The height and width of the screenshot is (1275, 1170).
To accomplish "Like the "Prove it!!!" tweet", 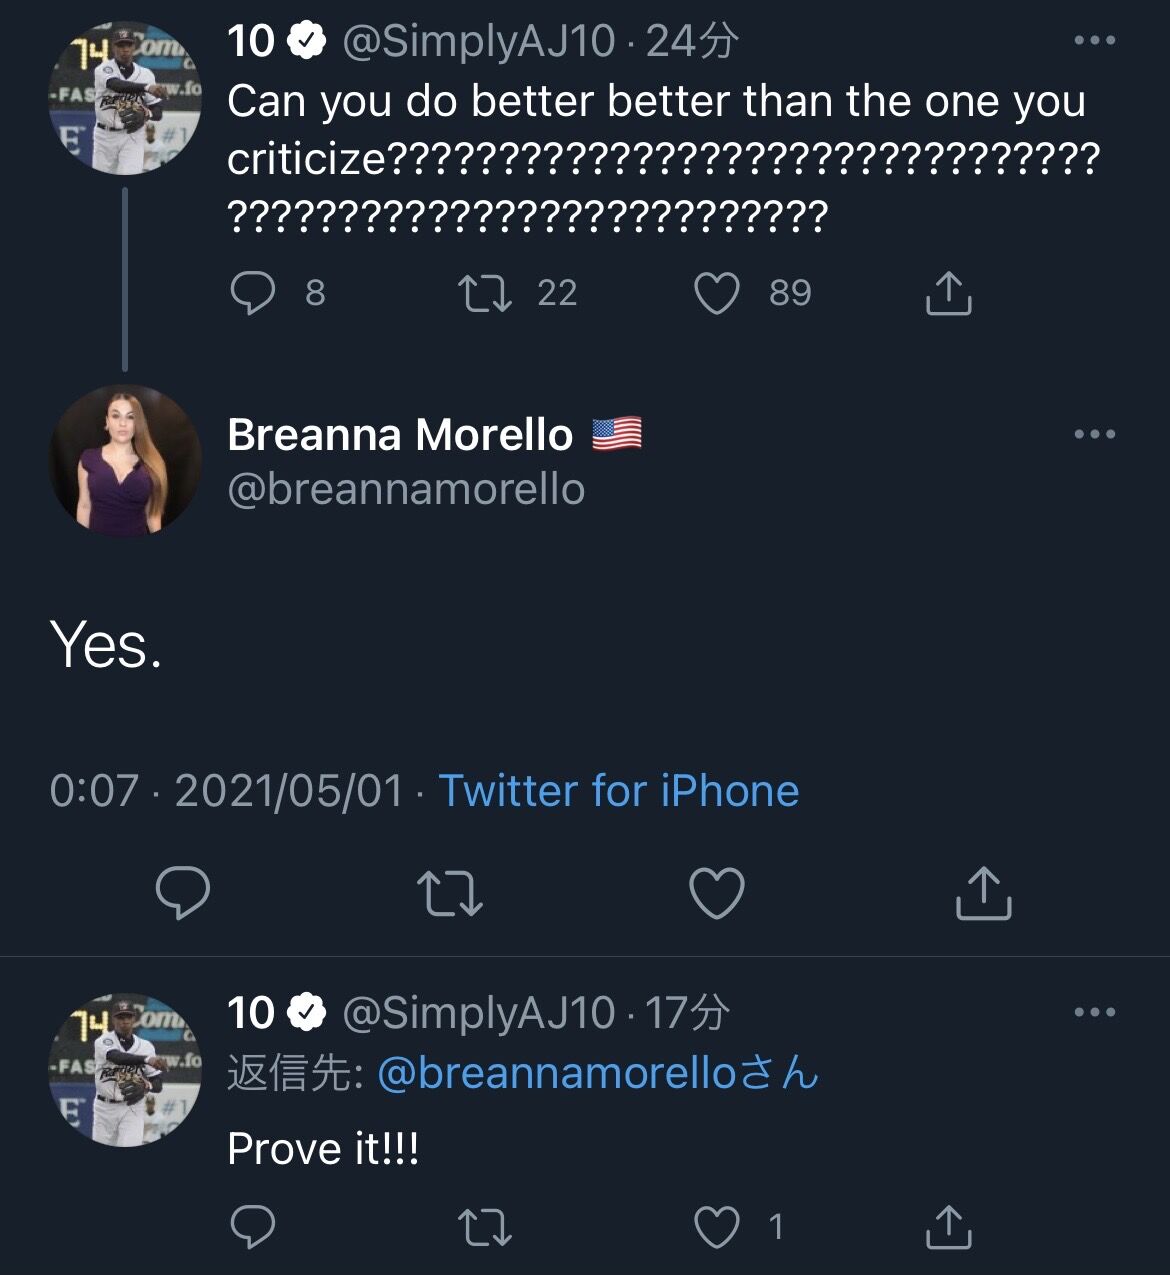I will pyautogui.click(x=717, y=1227).
